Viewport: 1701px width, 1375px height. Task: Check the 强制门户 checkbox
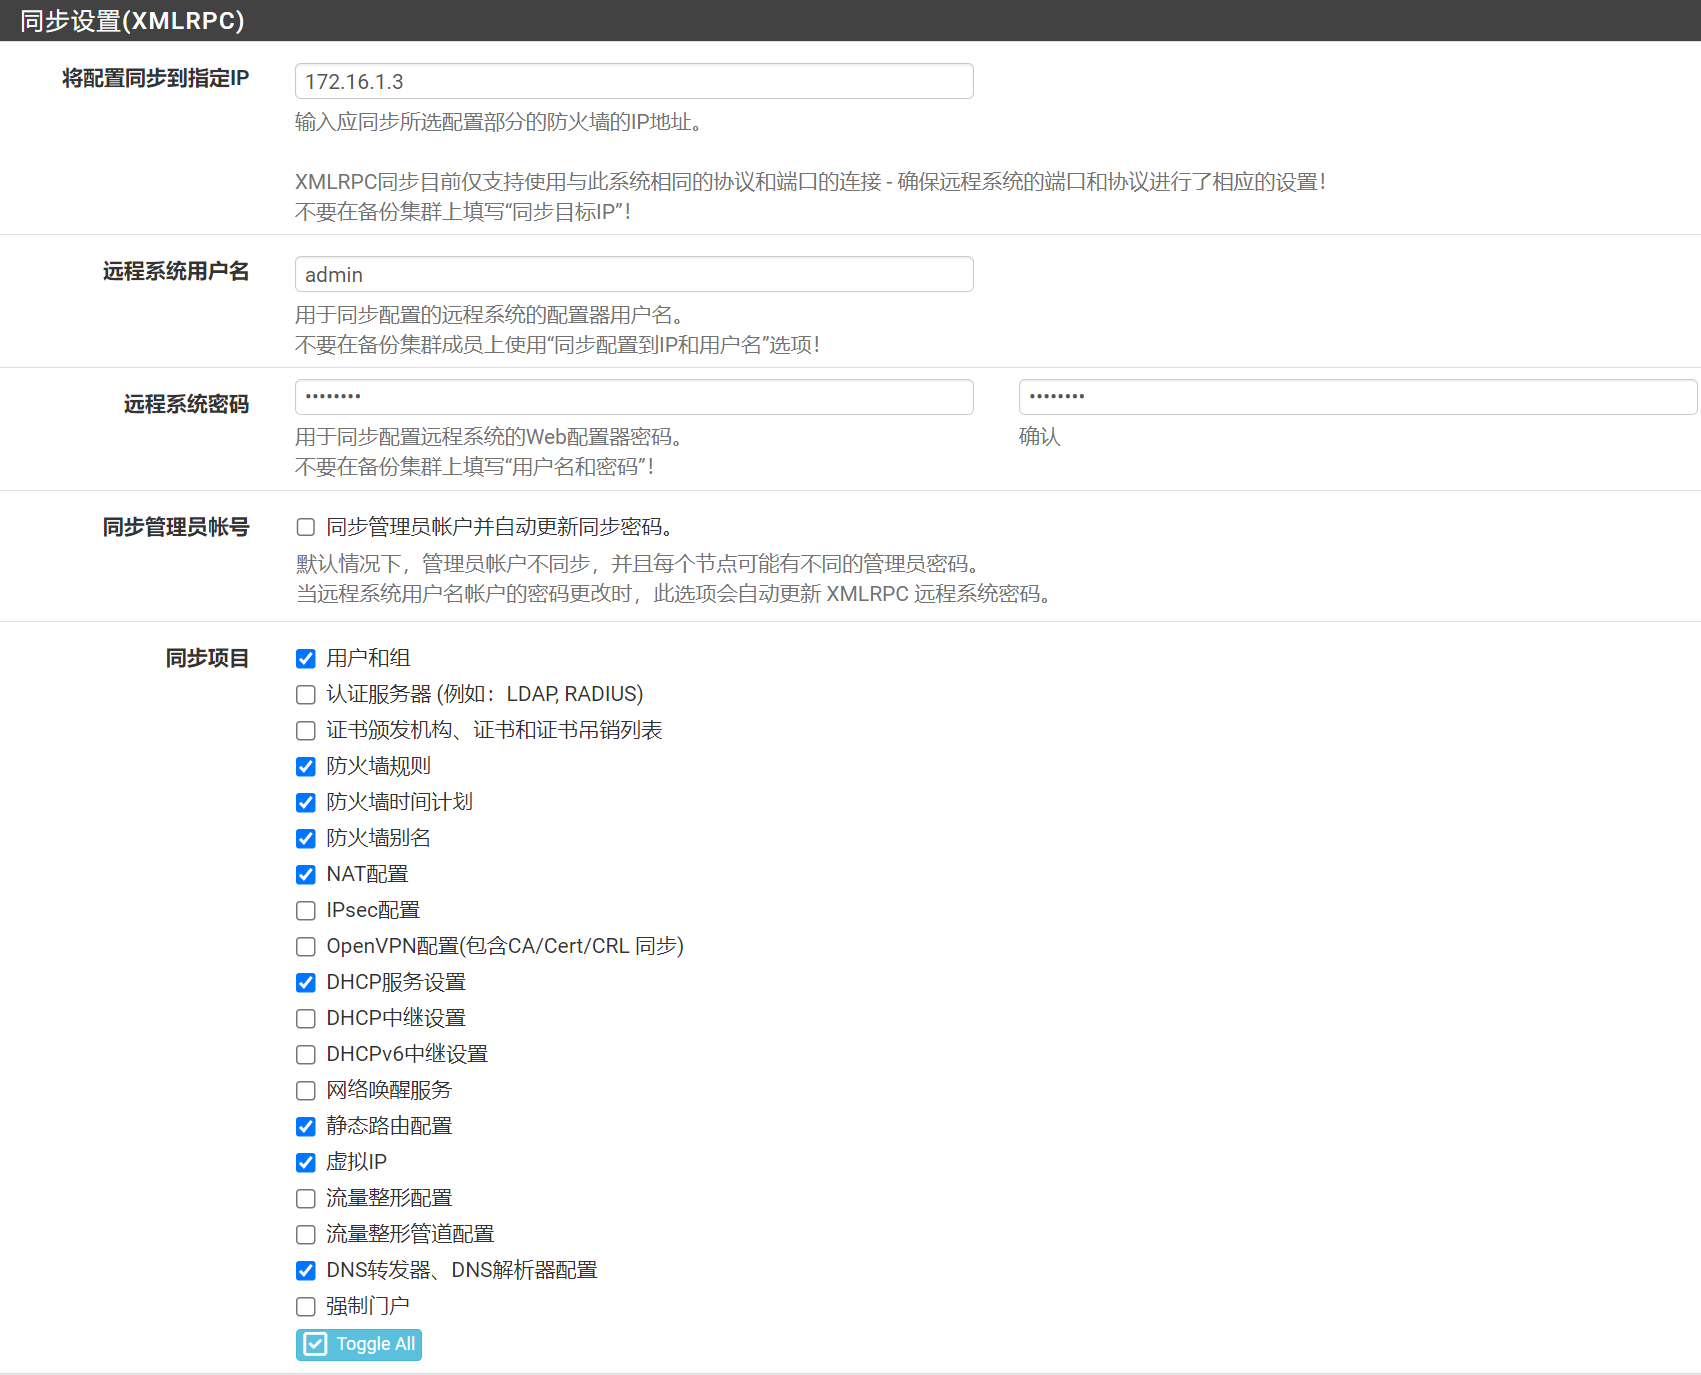[306, 1306]
